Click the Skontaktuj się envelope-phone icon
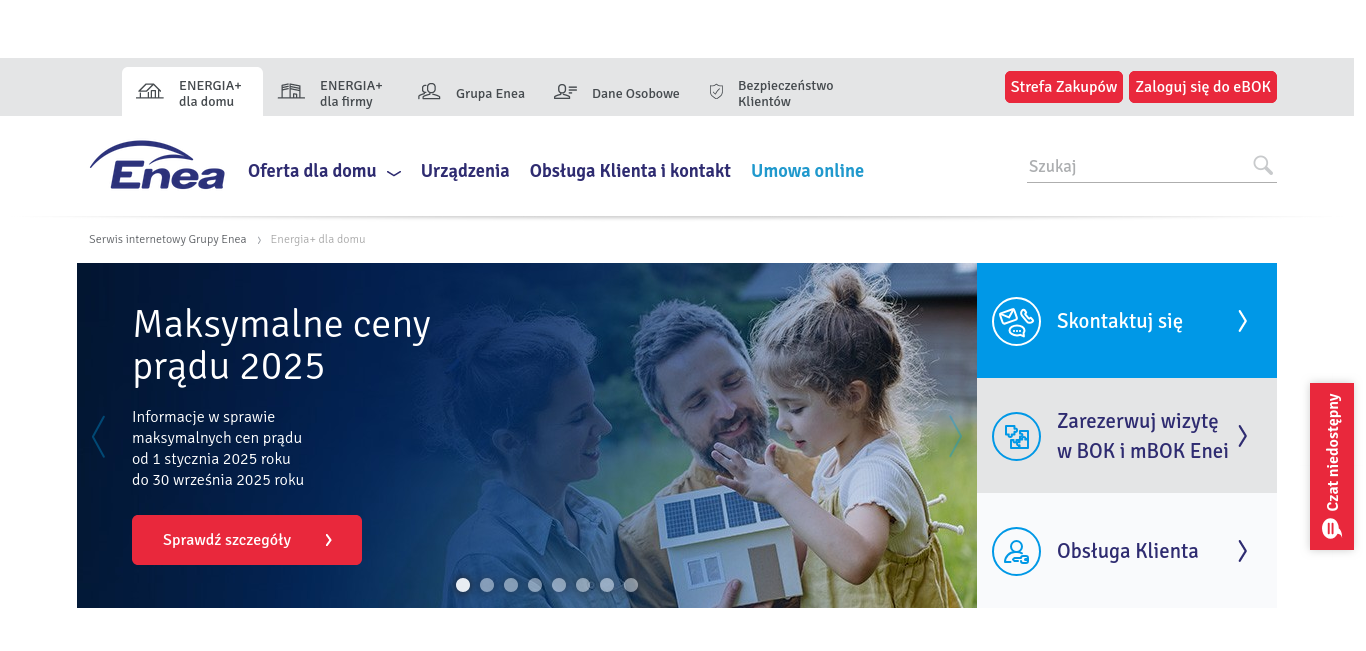Screen dimensions: 1366x651 1016,321
